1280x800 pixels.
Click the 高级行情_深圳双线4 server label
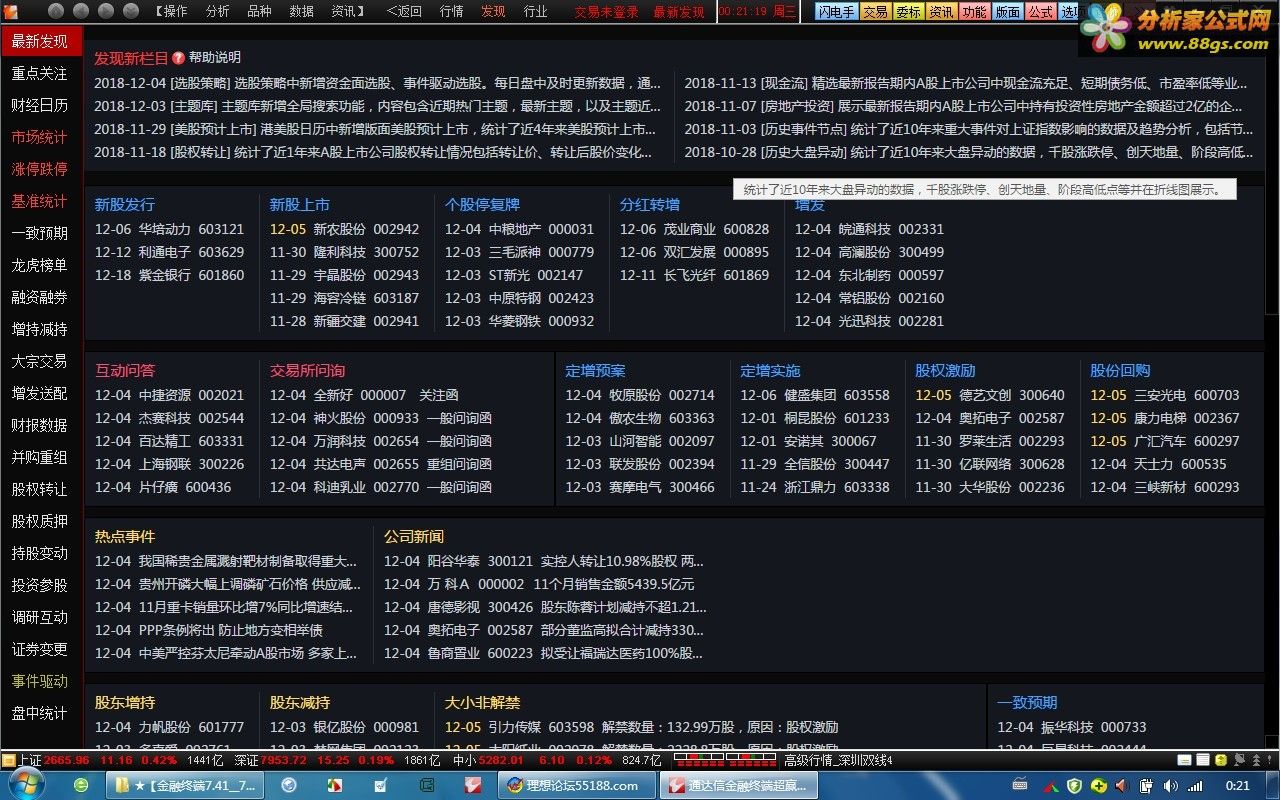838,760
